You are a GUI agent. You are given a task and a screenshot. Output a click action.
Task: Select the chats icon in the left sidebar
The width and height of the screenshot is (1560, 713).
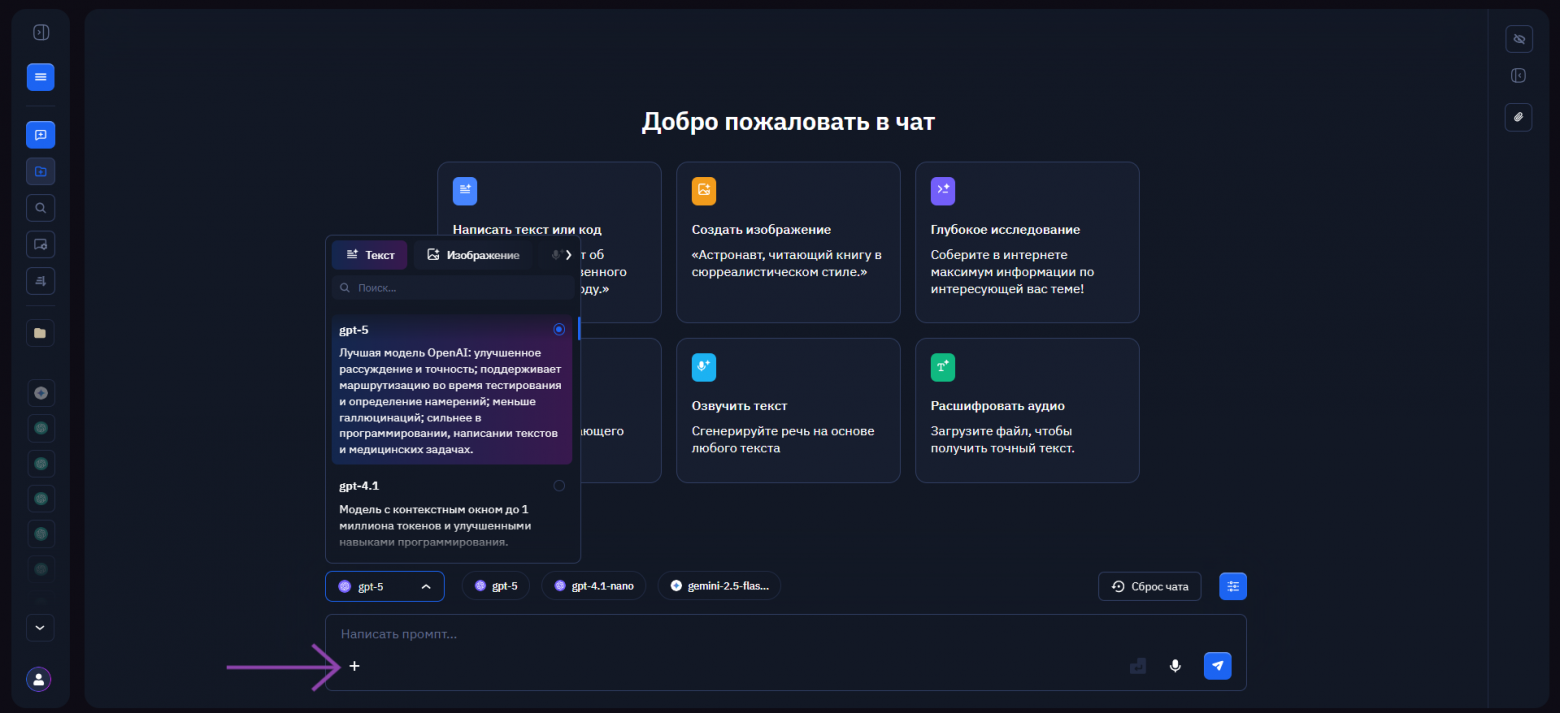coord(40,134)
